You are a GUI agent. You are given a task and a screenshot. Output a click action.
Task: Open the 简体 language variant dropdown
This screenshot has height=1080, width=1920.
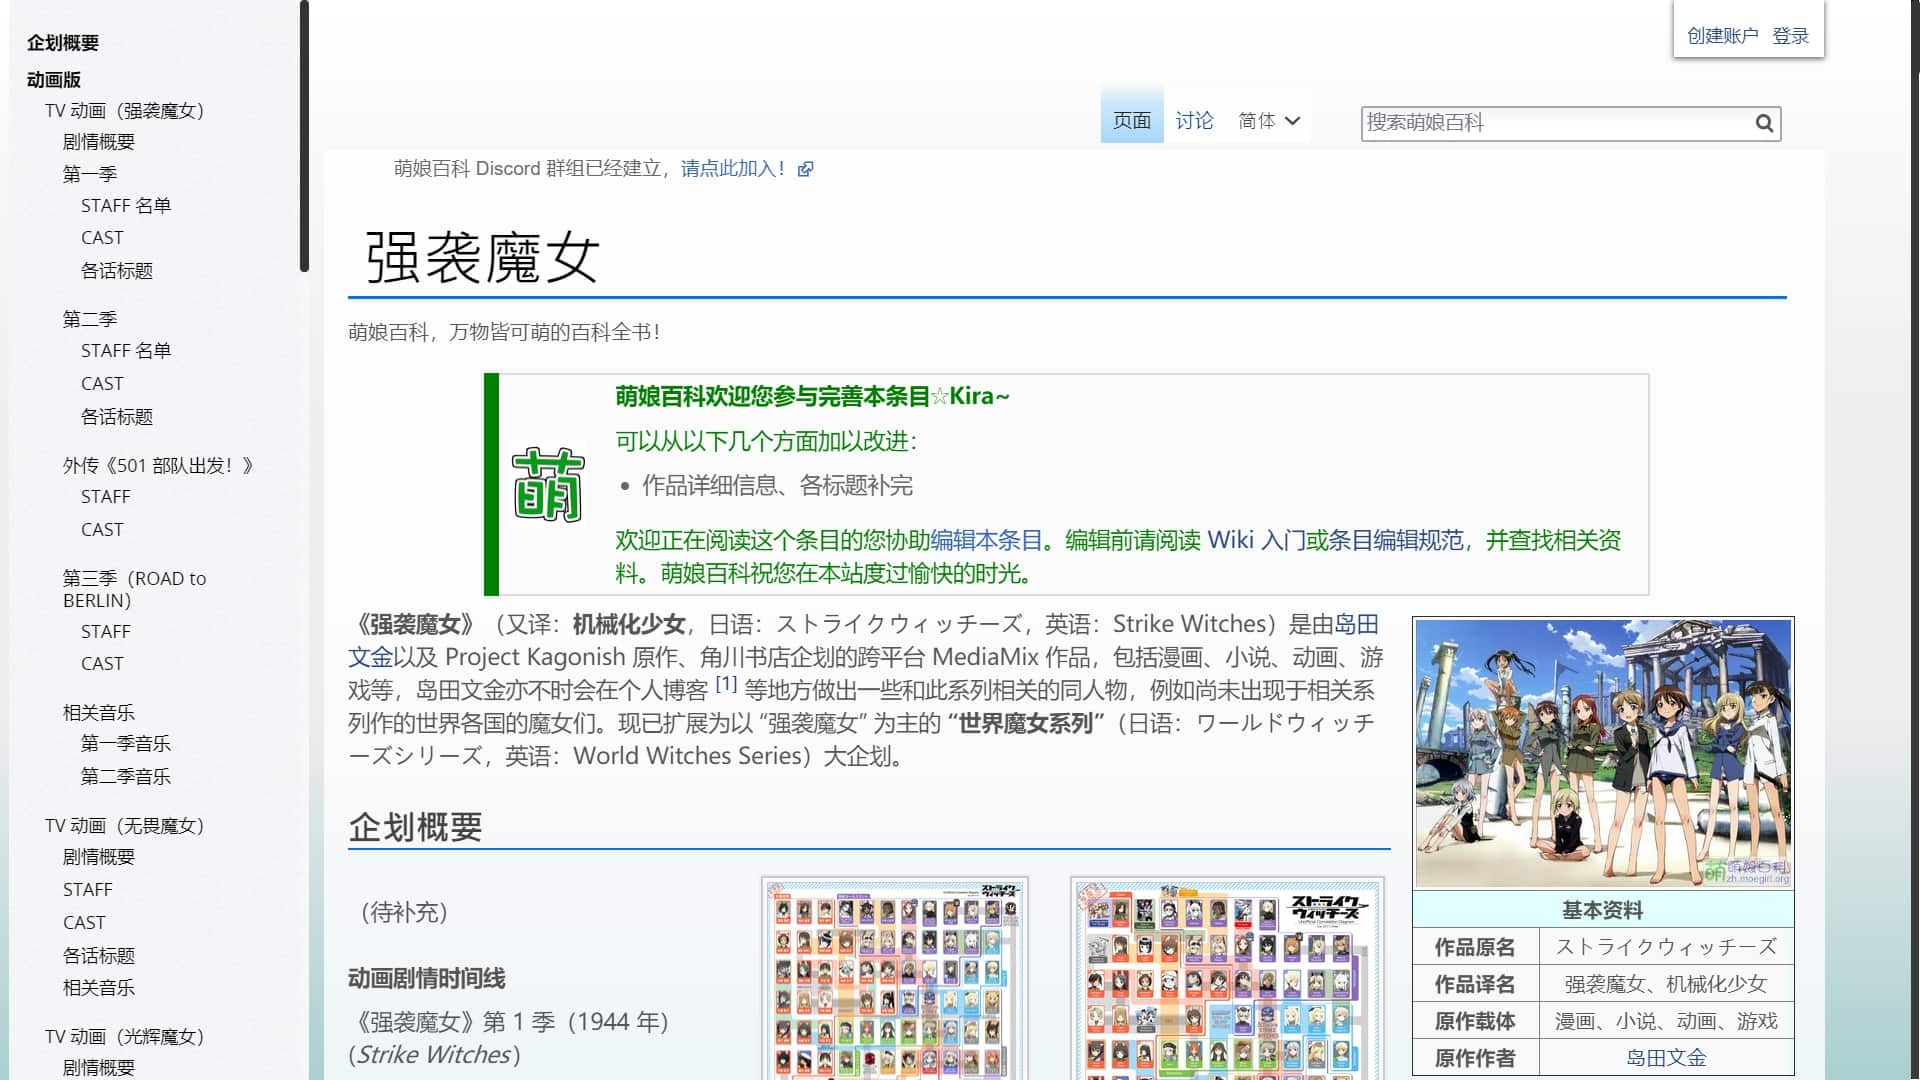point(1269,121)
